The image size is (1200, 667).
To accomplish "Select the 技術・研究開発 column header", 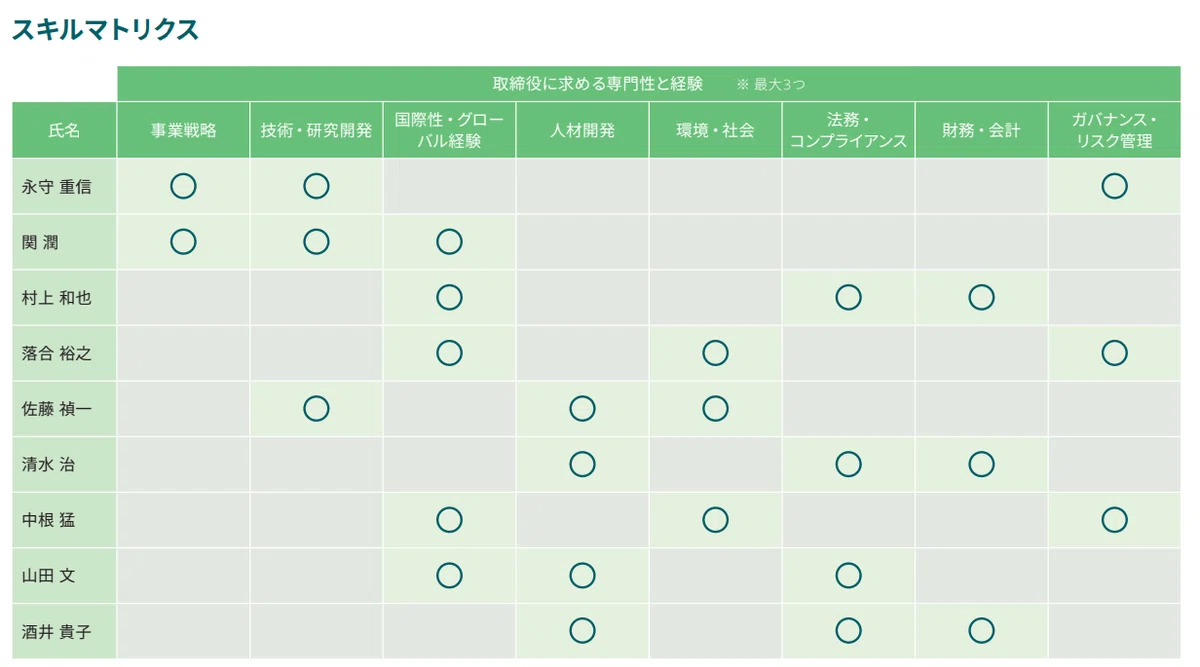I will point(316,130).
